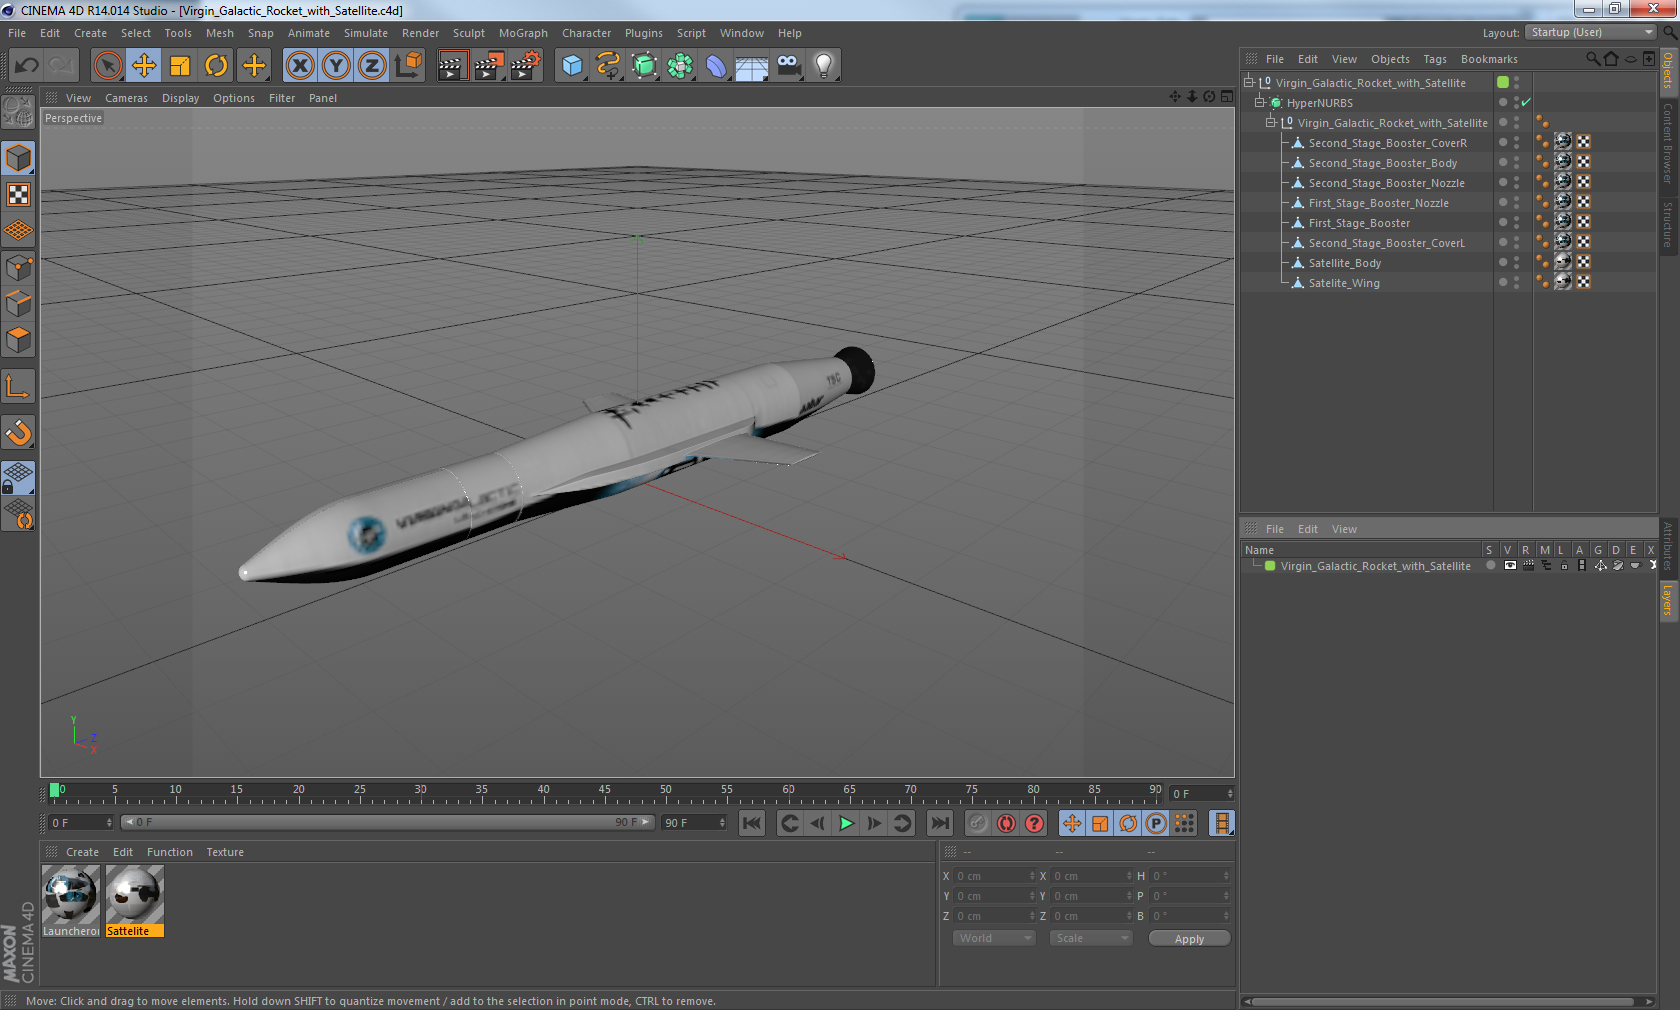
Task: Click the Apply coordinates button
Action: (x=1189, y=939)
